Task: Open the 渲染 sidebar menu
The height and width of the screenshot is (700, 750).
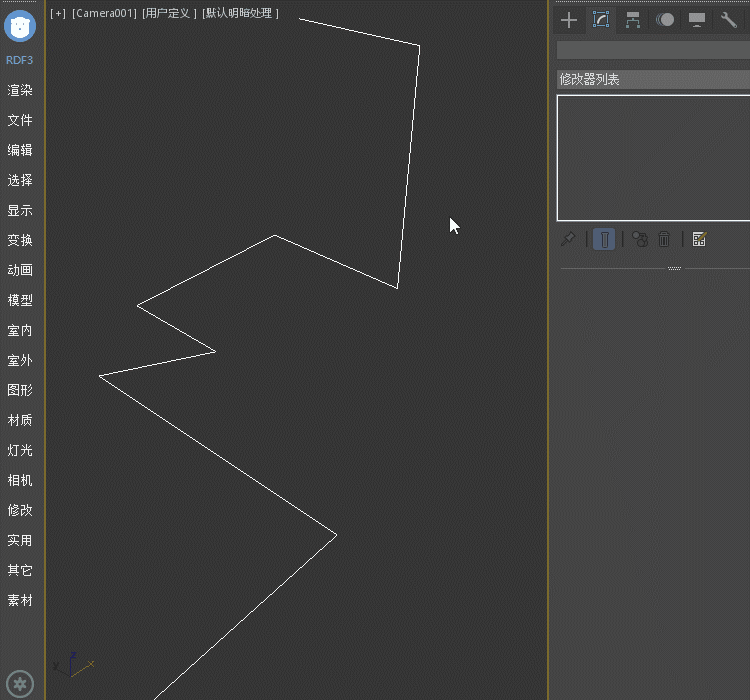Action: pyautogui.click(x=20, y=90)
